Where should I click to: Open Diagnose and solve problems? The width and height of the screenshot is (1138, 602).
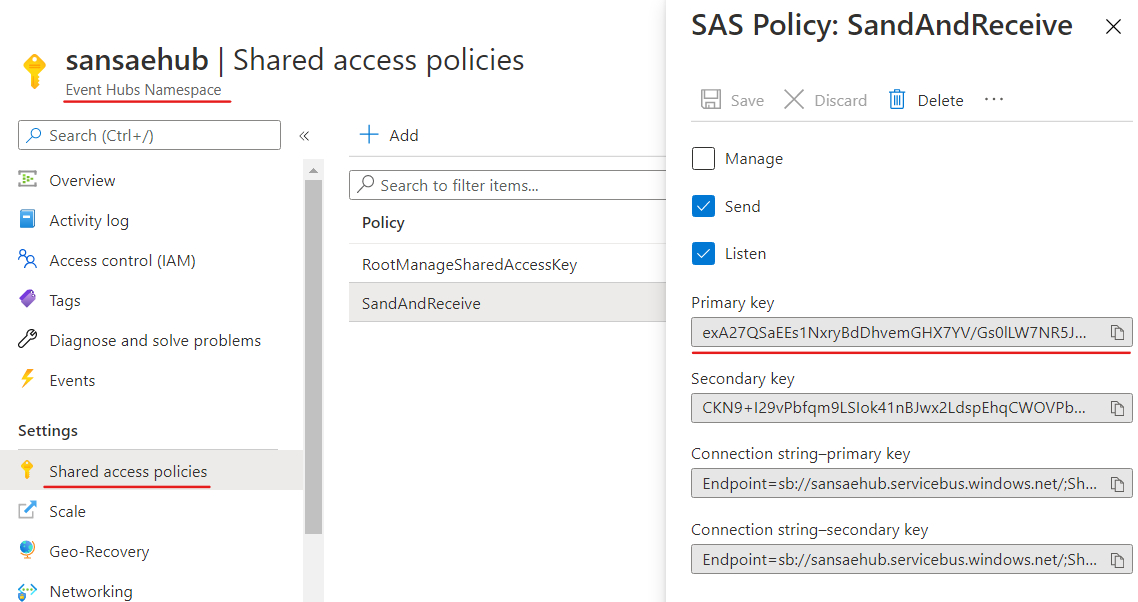click(155, 341)
